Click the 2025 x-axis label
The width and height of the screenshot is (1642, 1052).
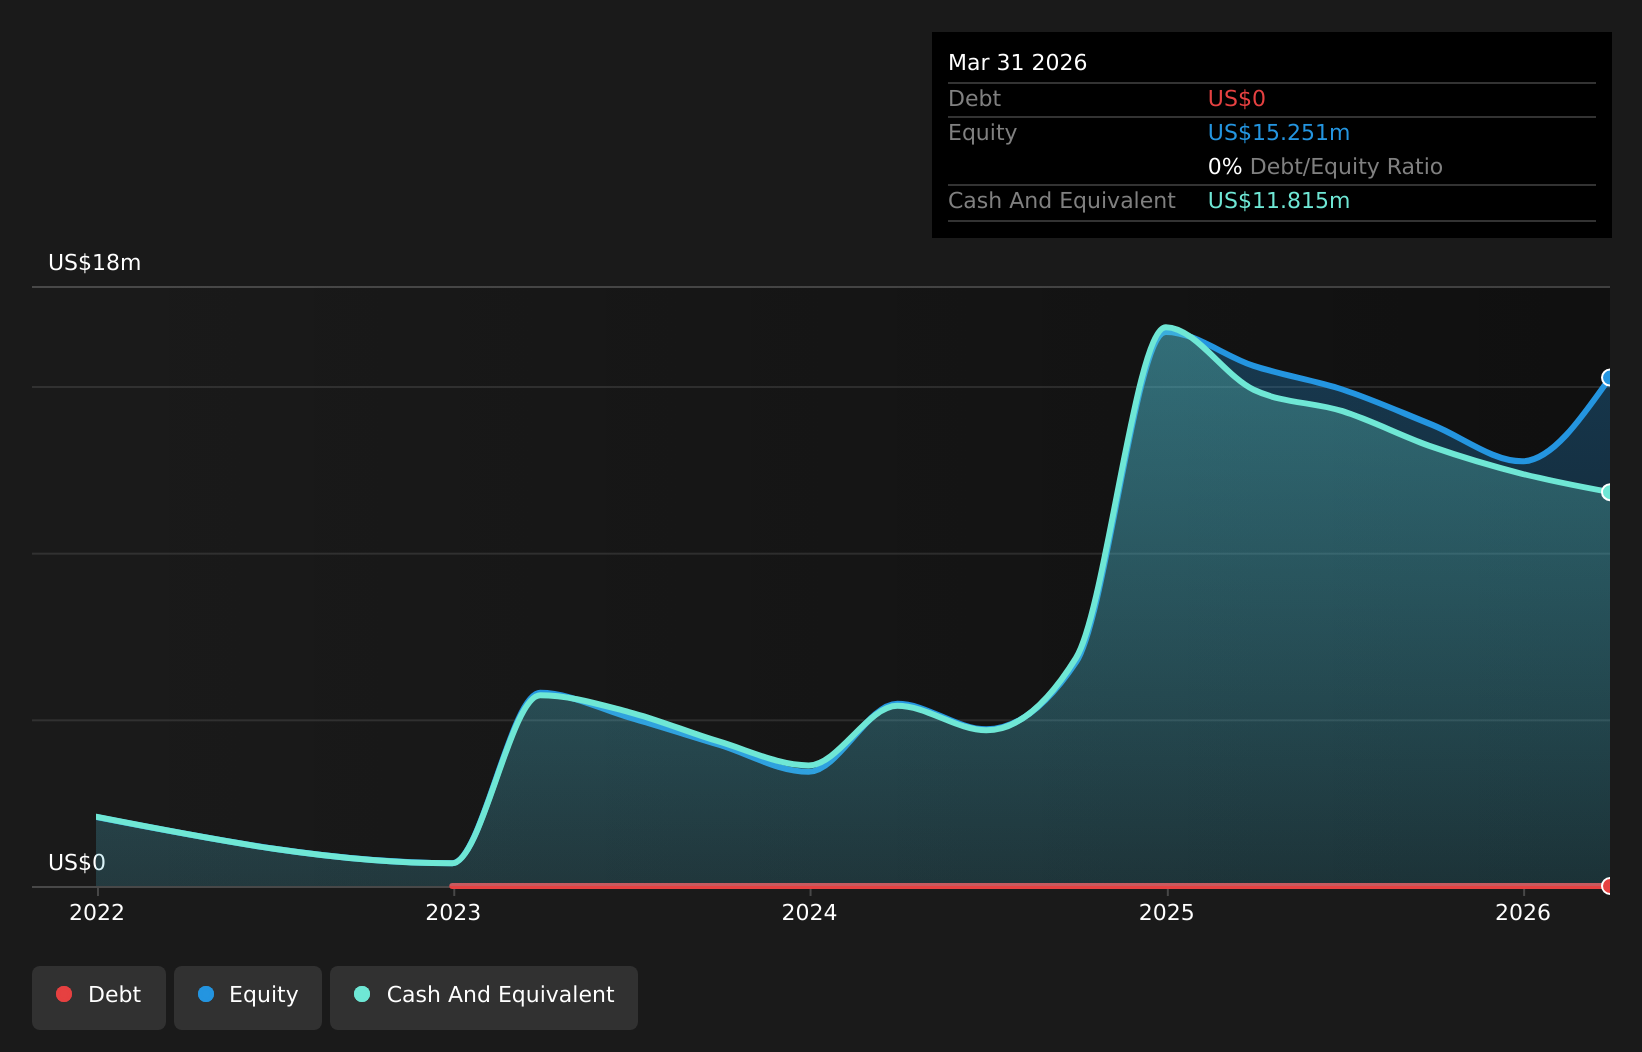pyautogui.click(x=1167, y=913)
